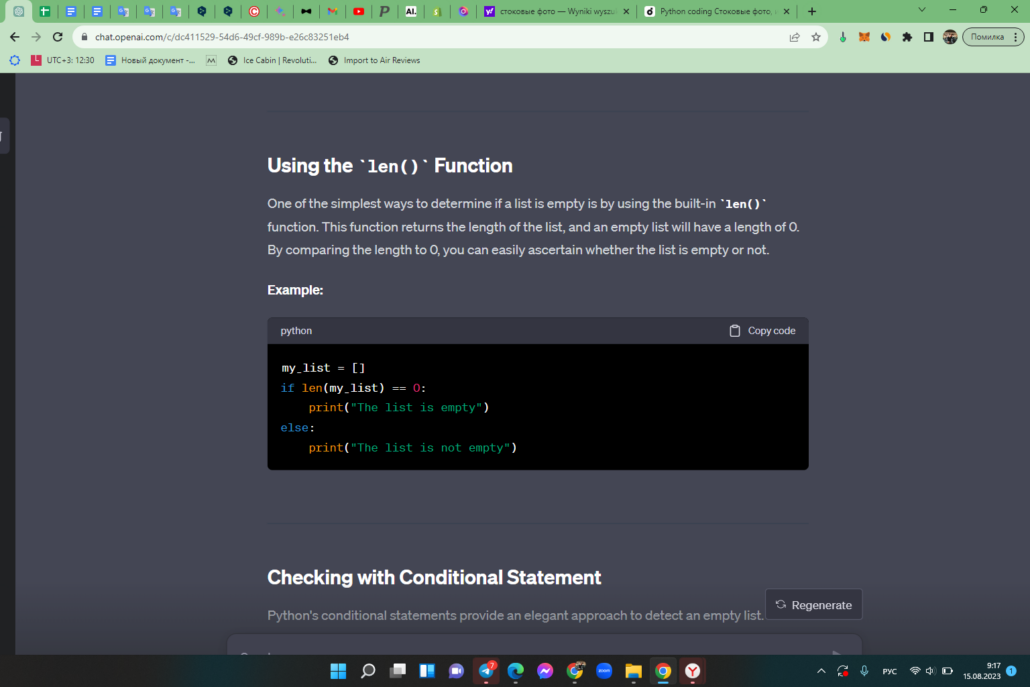Open the Chrome profile avatar
The height and width of the screenshot is (687, 1030).
click(x=950, y=36)
